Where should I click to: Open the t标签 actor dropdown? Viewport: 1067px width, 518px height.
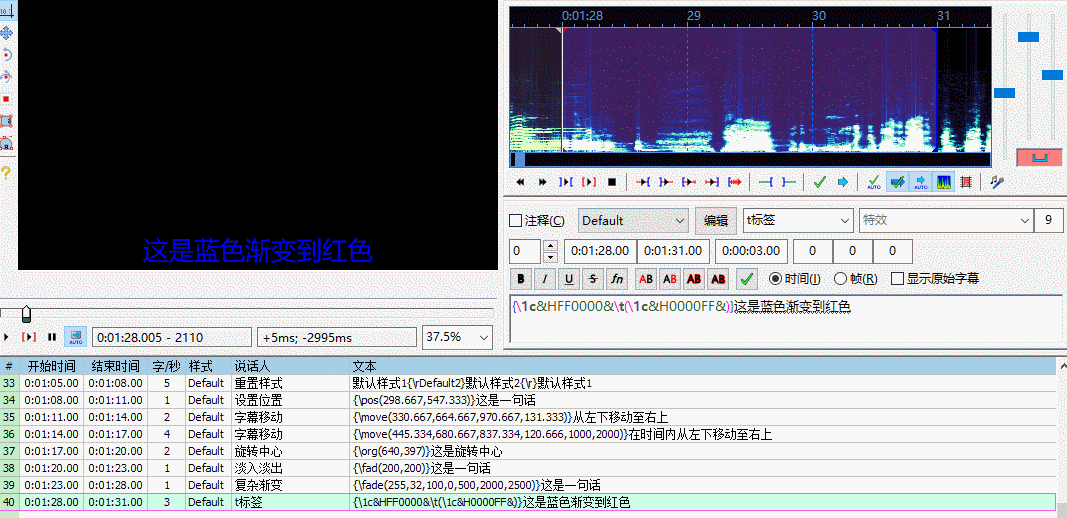point(798,221)
